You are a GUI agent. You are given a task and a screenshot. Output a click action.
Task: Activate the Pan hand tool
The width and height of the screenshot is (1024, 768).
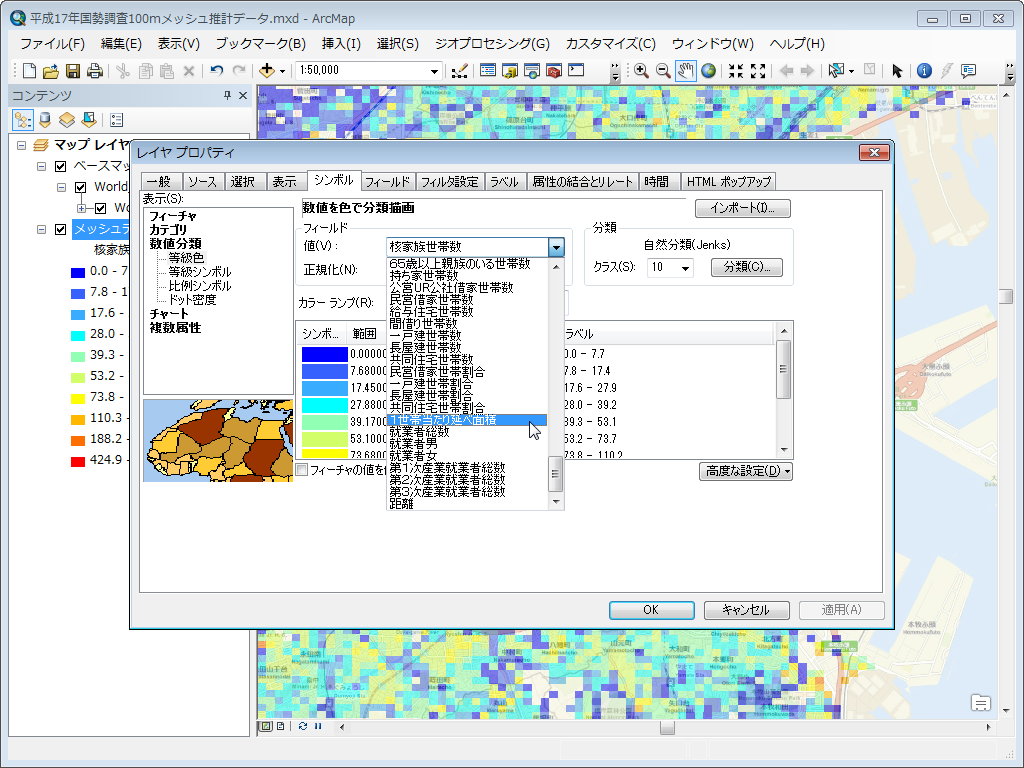685,71
